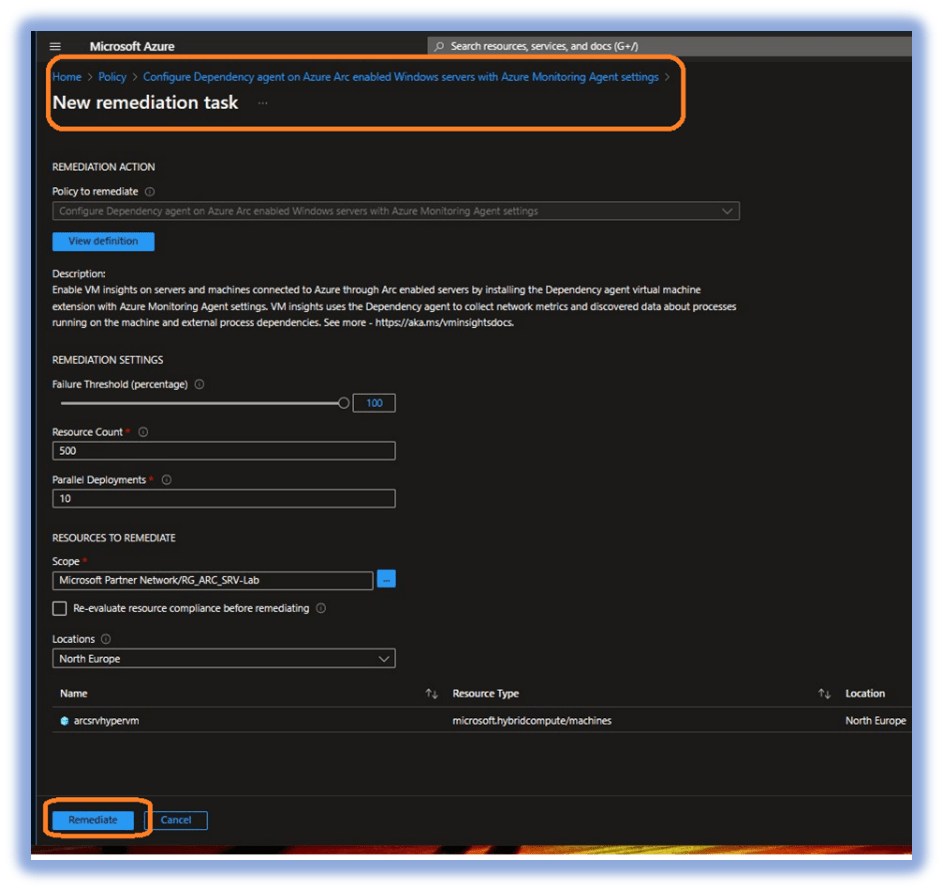Sort the table by Name column
This screenshot has width=943, height=891.
pos(432,693)
